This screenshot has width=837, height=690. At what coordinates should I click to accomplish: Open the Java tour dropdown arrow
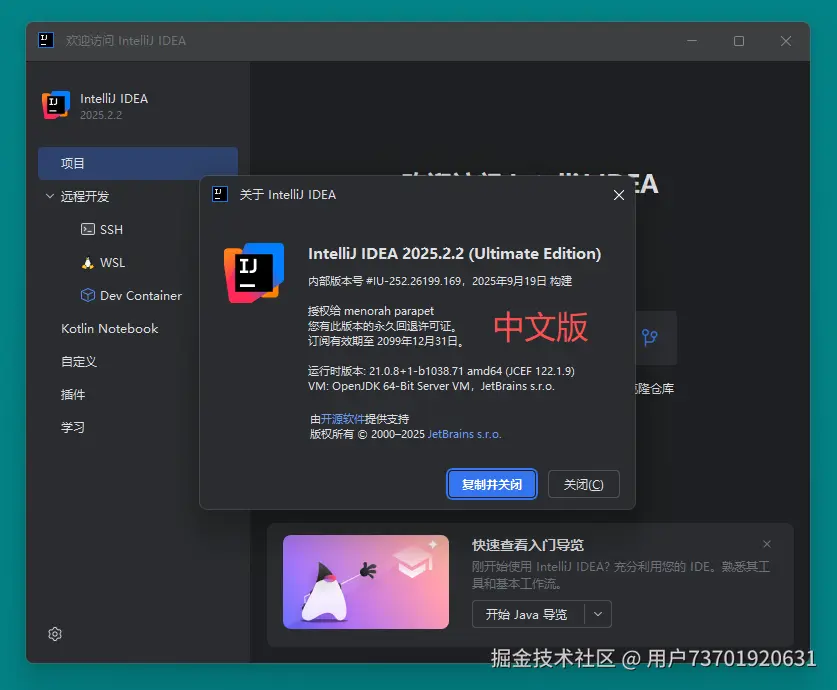(598, 614)
